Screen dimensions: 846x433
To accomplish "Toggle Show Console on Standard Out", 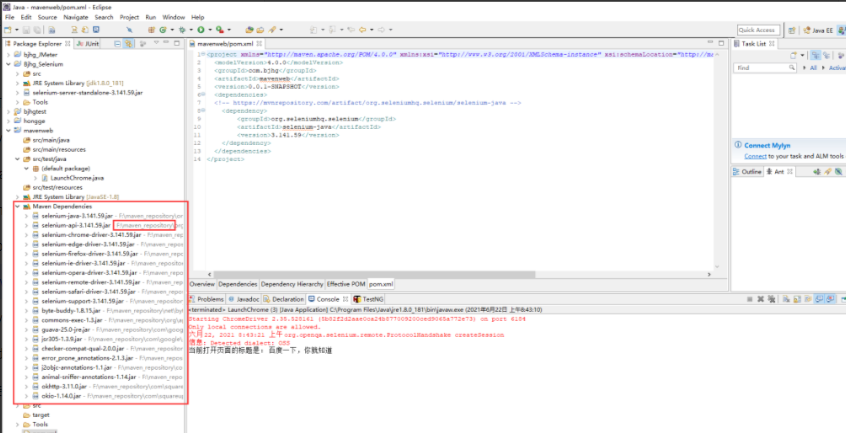I will coord(818,299).
